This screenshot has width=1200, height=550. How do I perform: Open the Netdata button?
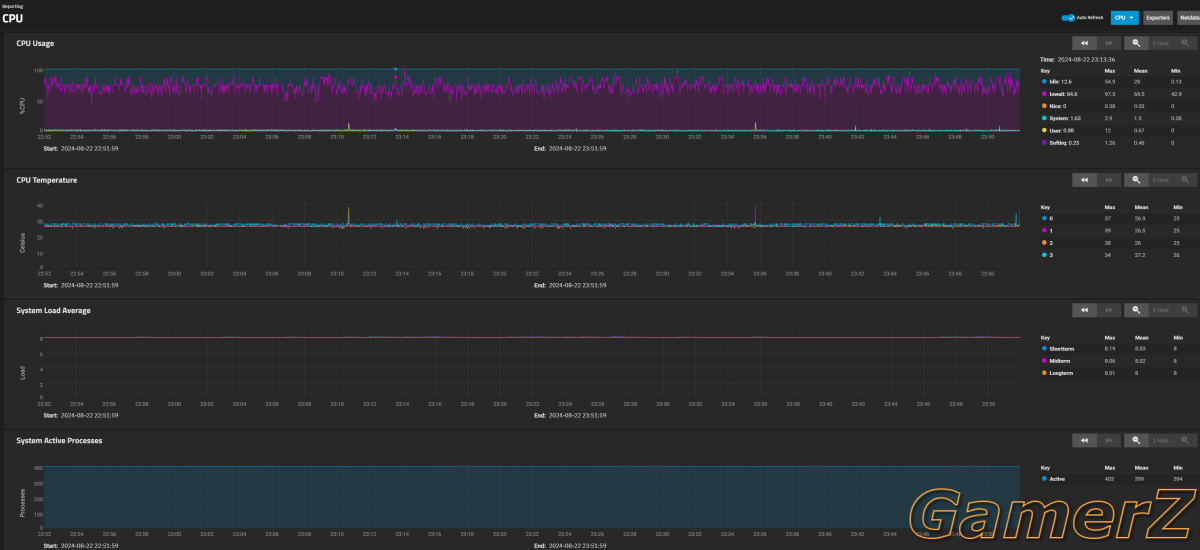[x=1188, y=17]
